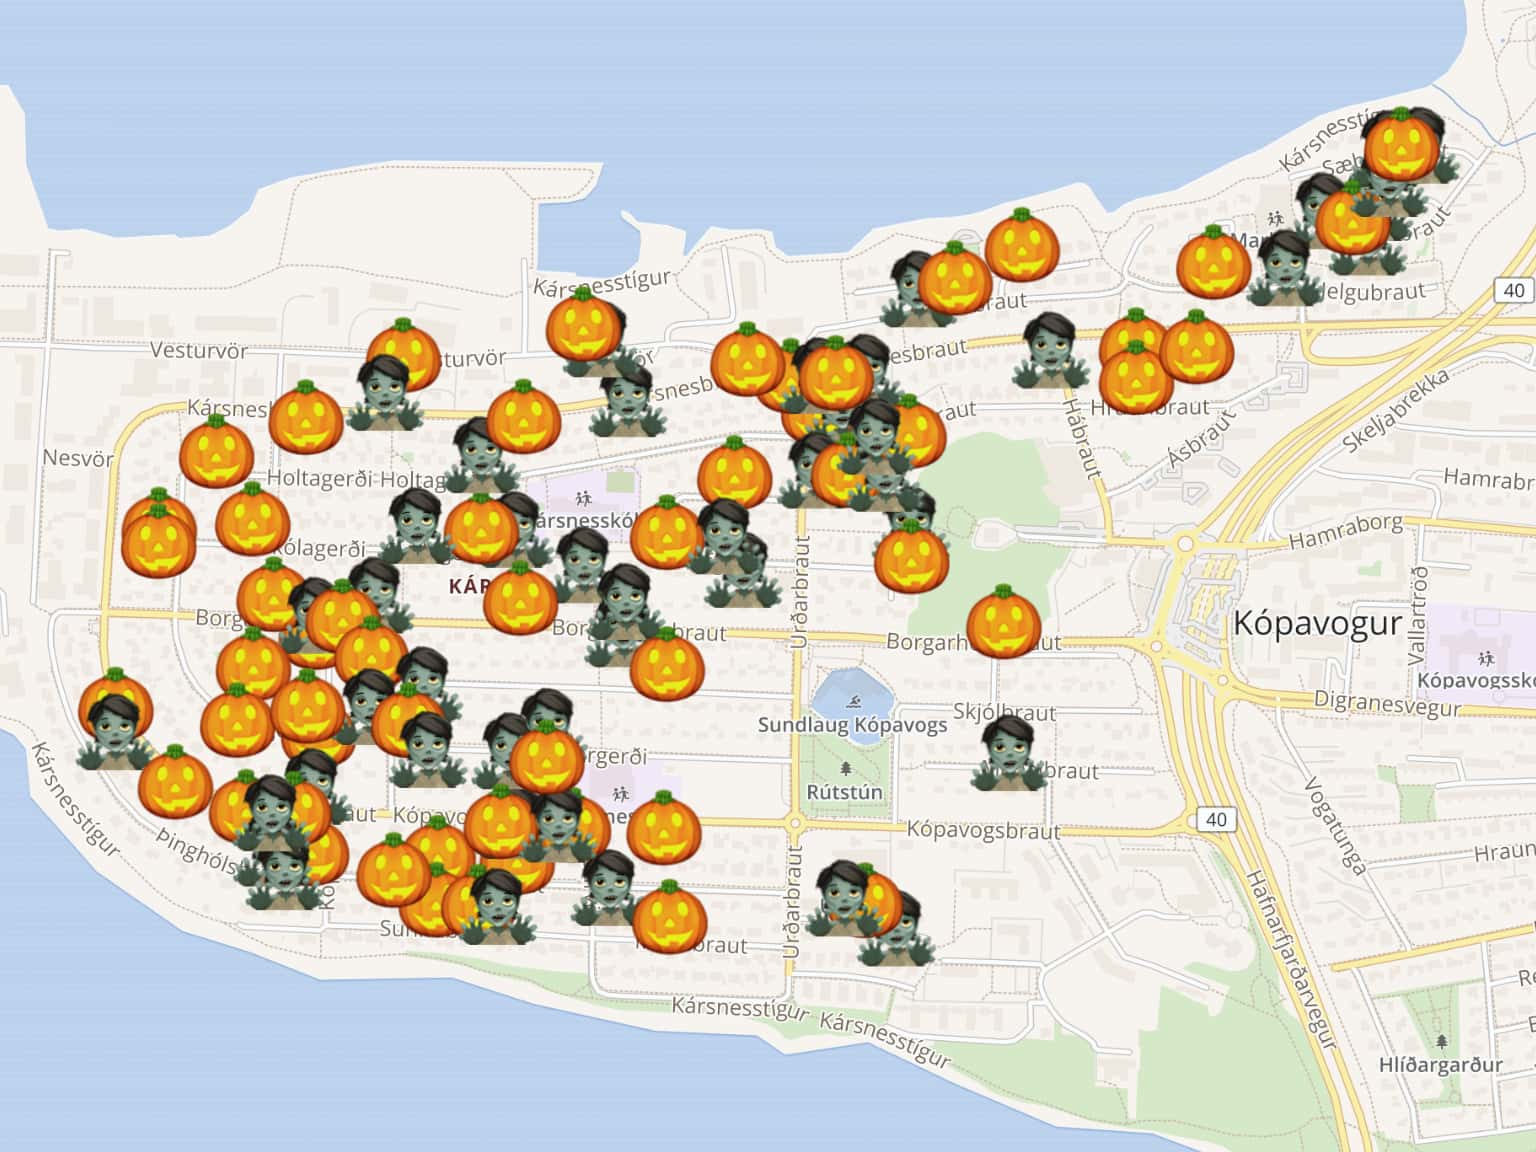The height and width of the screenshot is (1152, 1536).
Task: Click the pumpkin at park's southwest edge
Action: [x=911, y=557]
